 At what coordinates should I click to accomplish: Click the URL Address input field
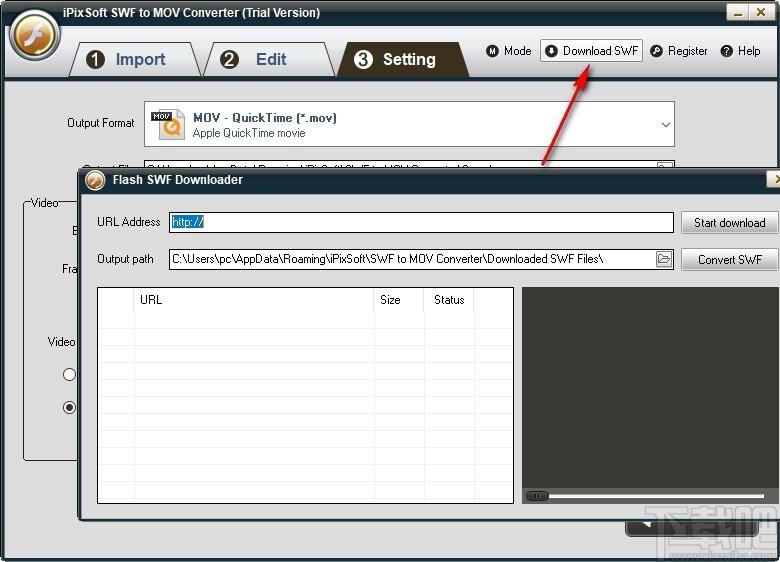coord(421,222)
